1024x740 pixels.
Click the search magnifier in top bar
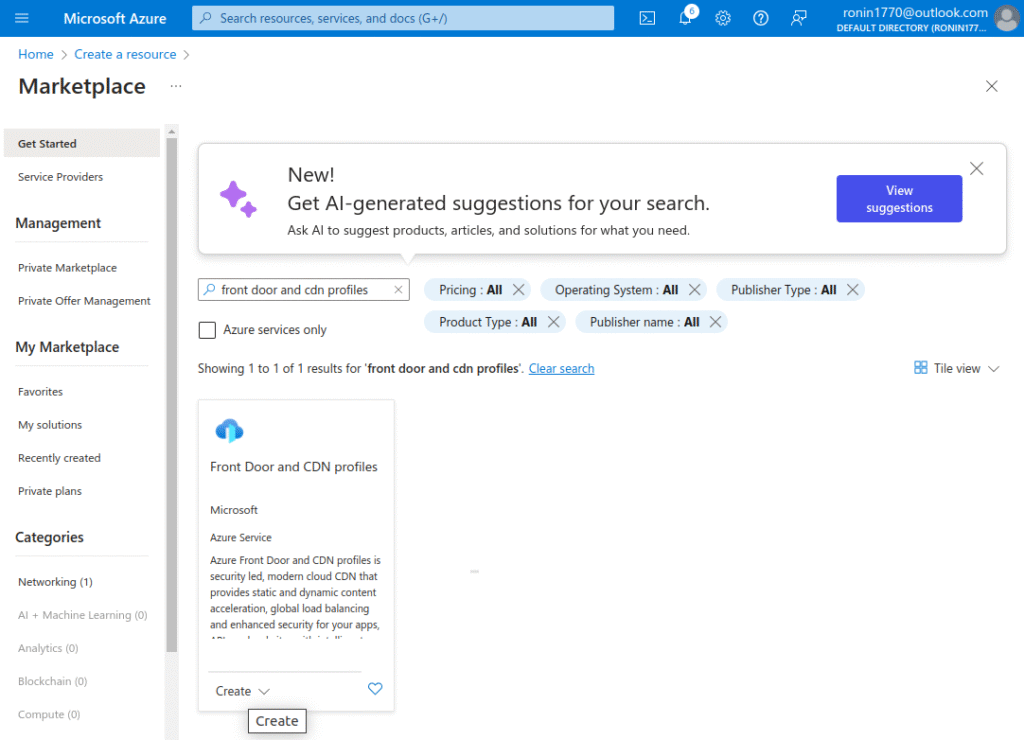(x=206, y=18)
